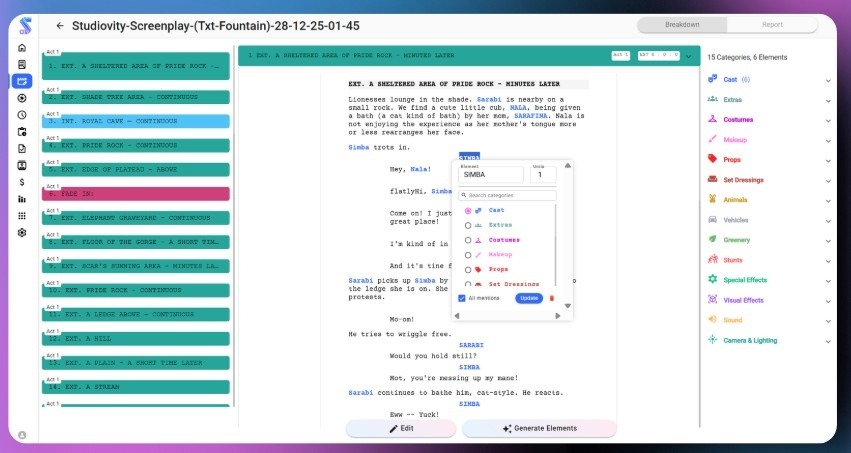
Task: Click the highlighted SARAFINA element in script
Action: (x=530, y=116)
